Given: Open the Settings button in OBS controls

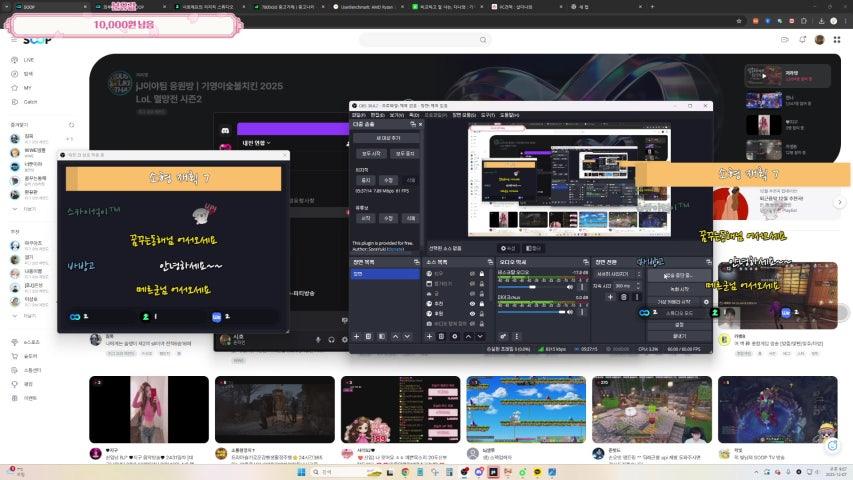Looking at the screenshot, I should (679, 324).
